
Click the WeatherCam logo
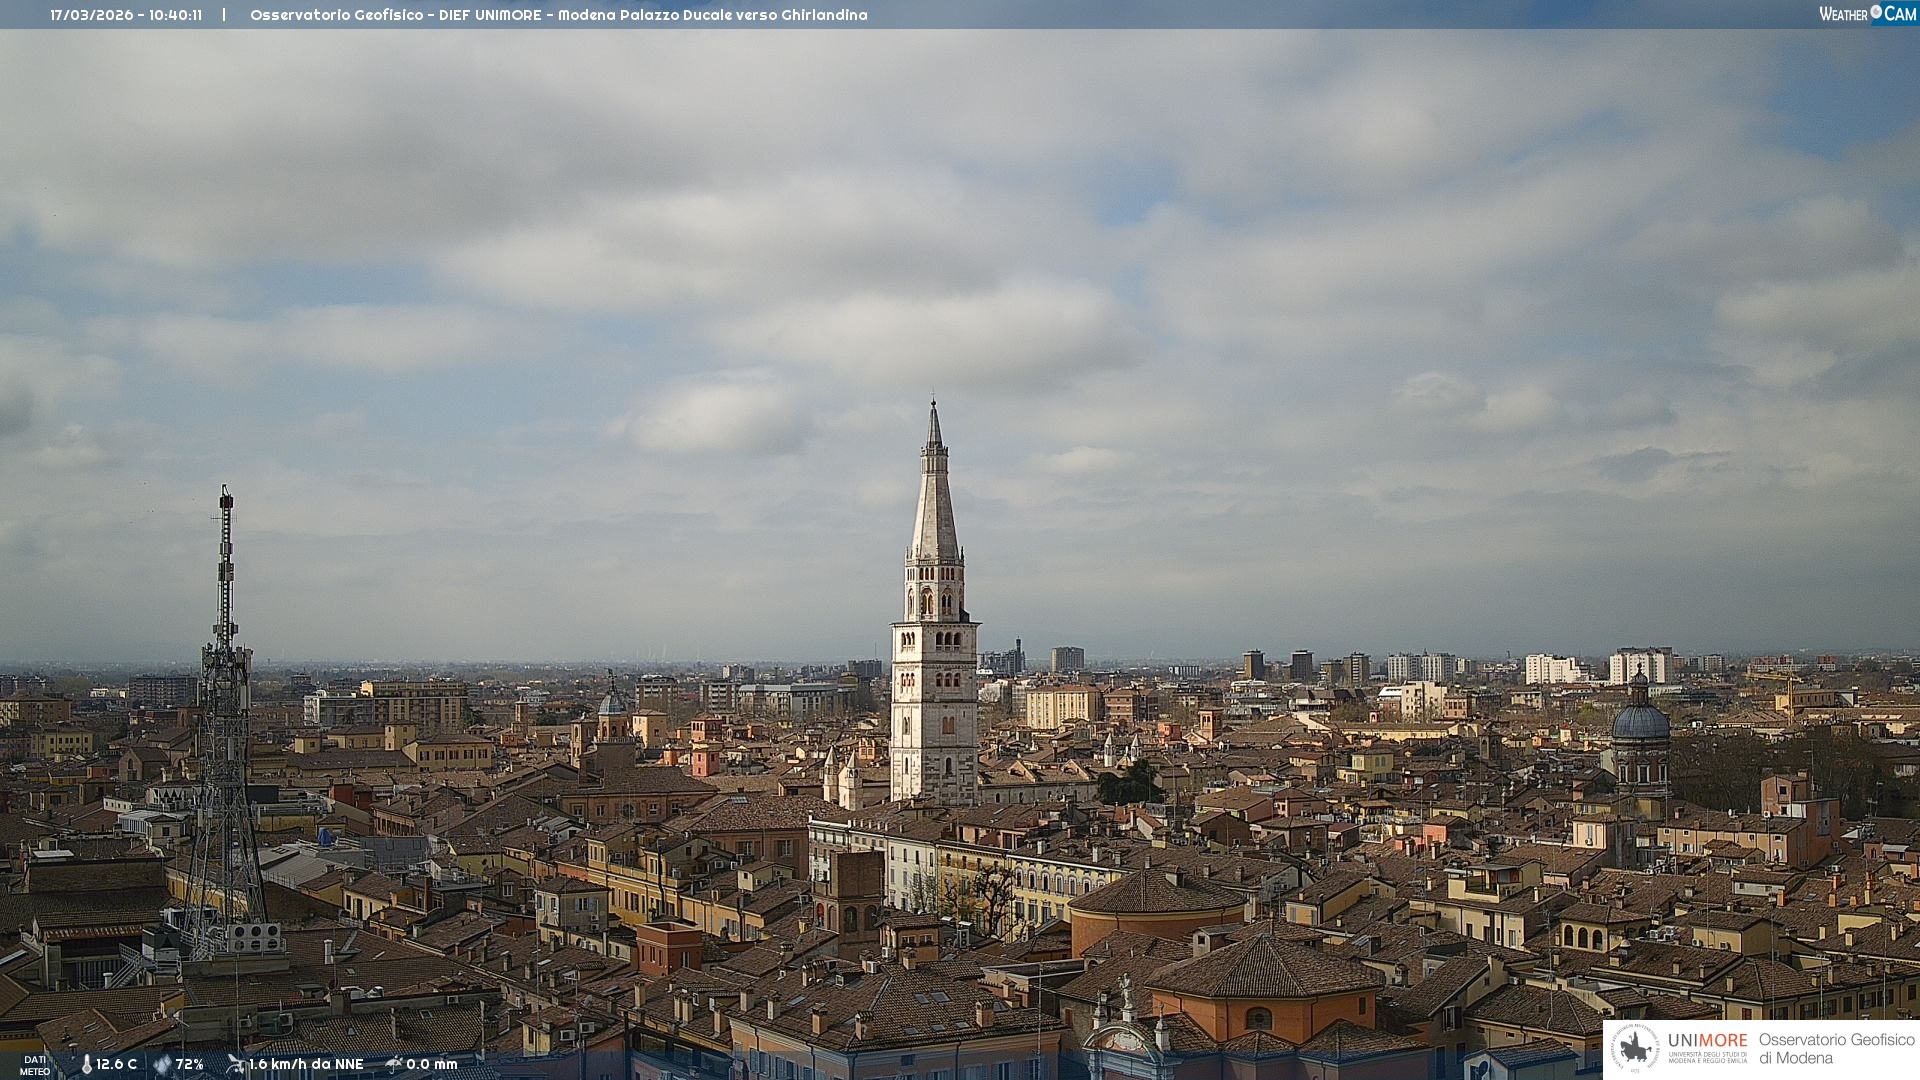pyautogui.click(x=1867, y=14)
